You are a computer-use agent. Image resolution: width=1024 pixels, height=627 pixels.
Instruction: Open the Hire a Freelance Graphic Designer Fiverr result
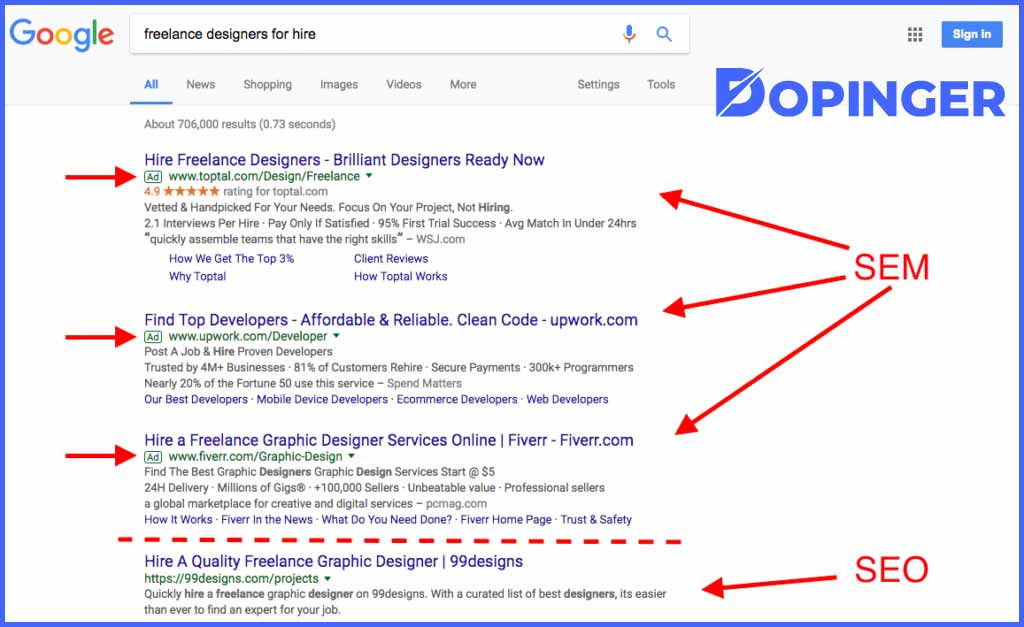(389, 440)
